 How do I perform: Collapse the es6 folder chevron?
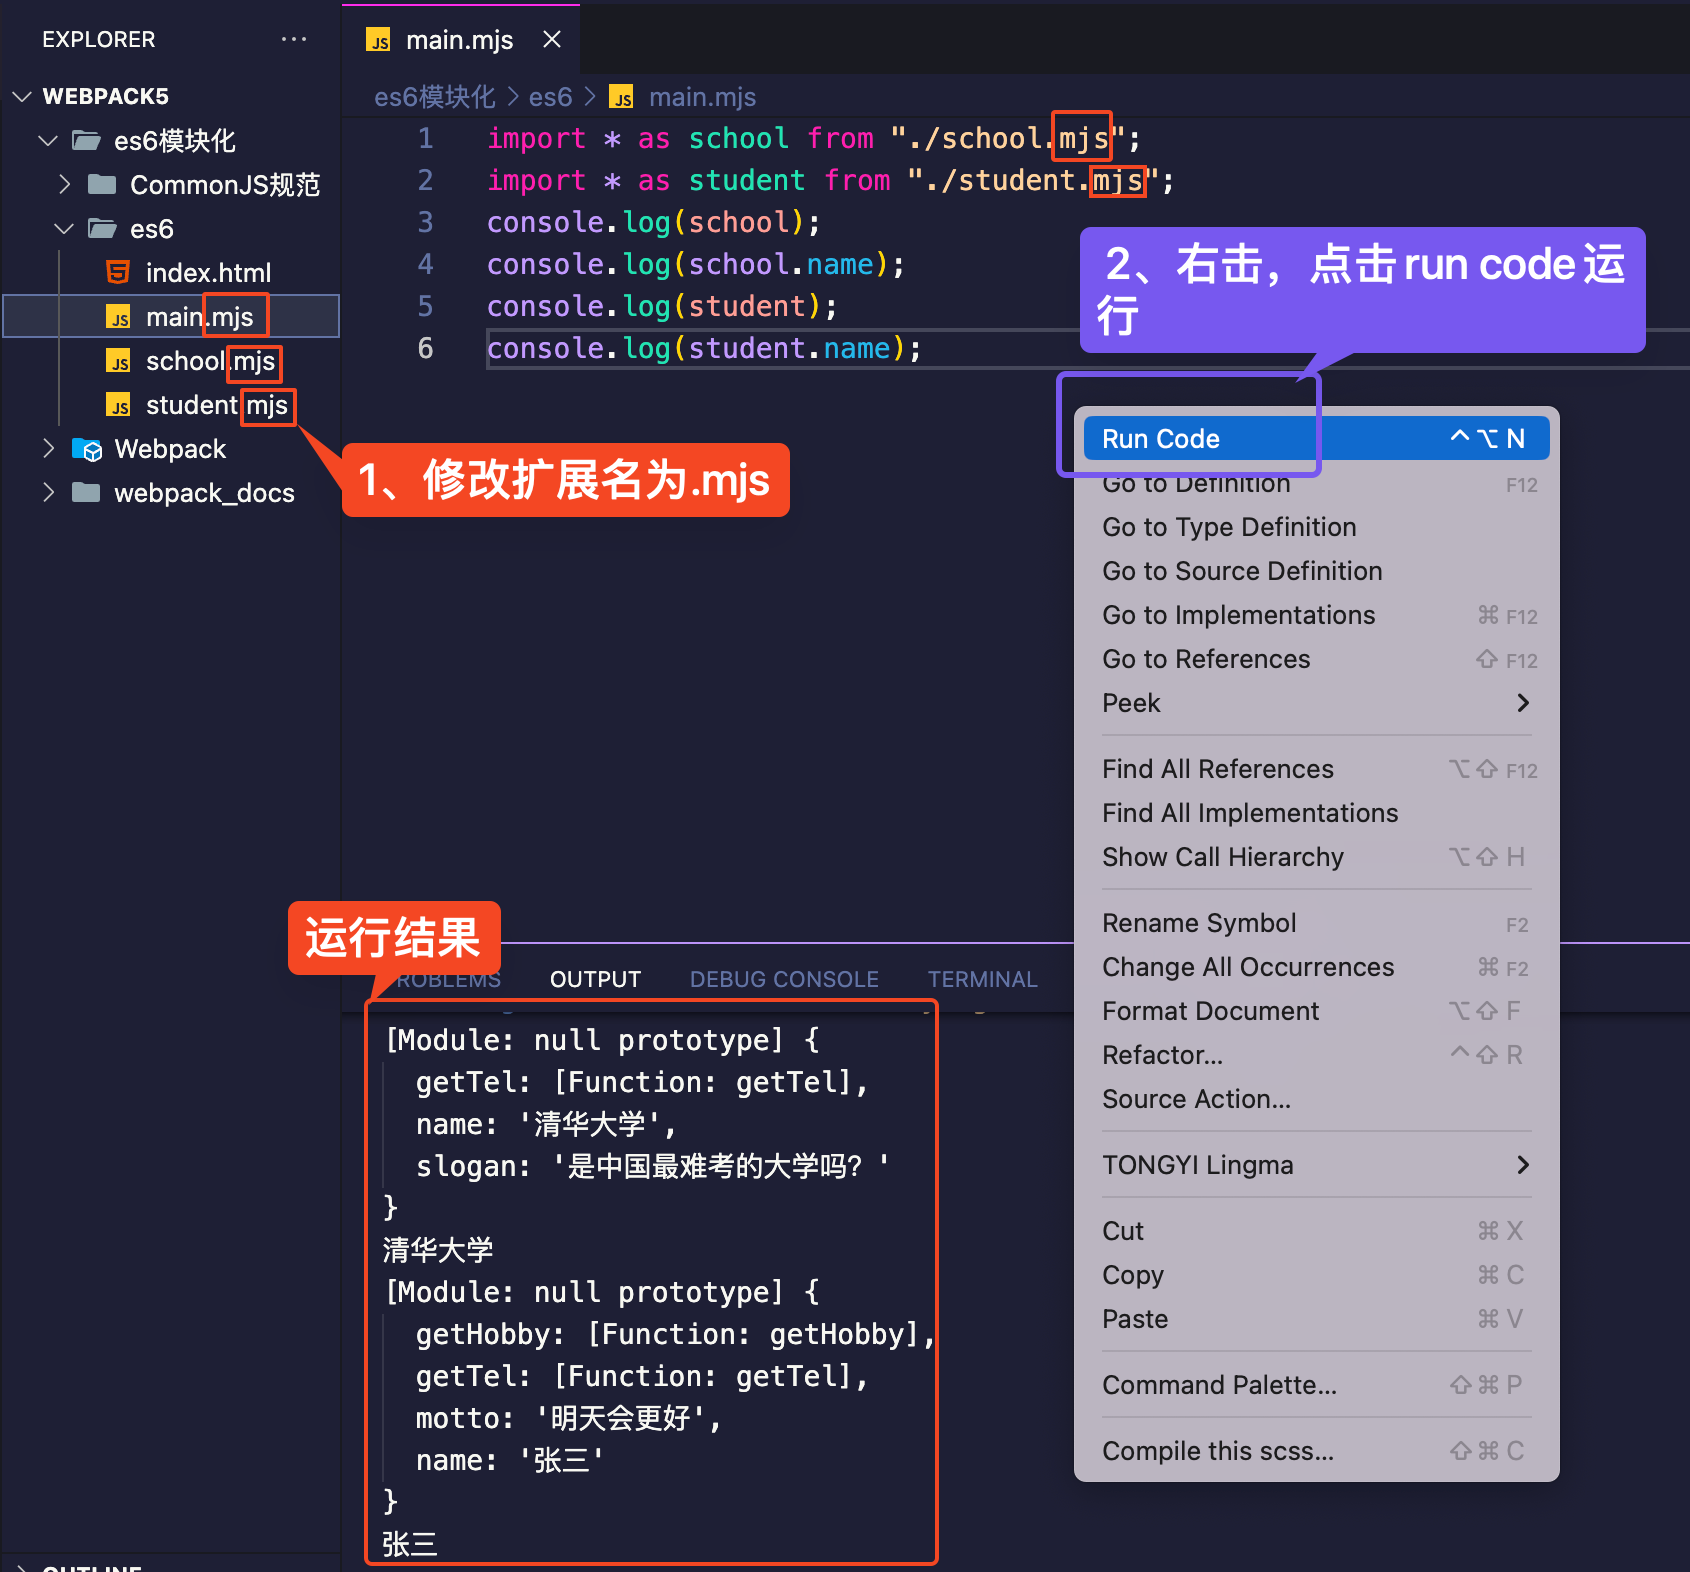(65, 228)
